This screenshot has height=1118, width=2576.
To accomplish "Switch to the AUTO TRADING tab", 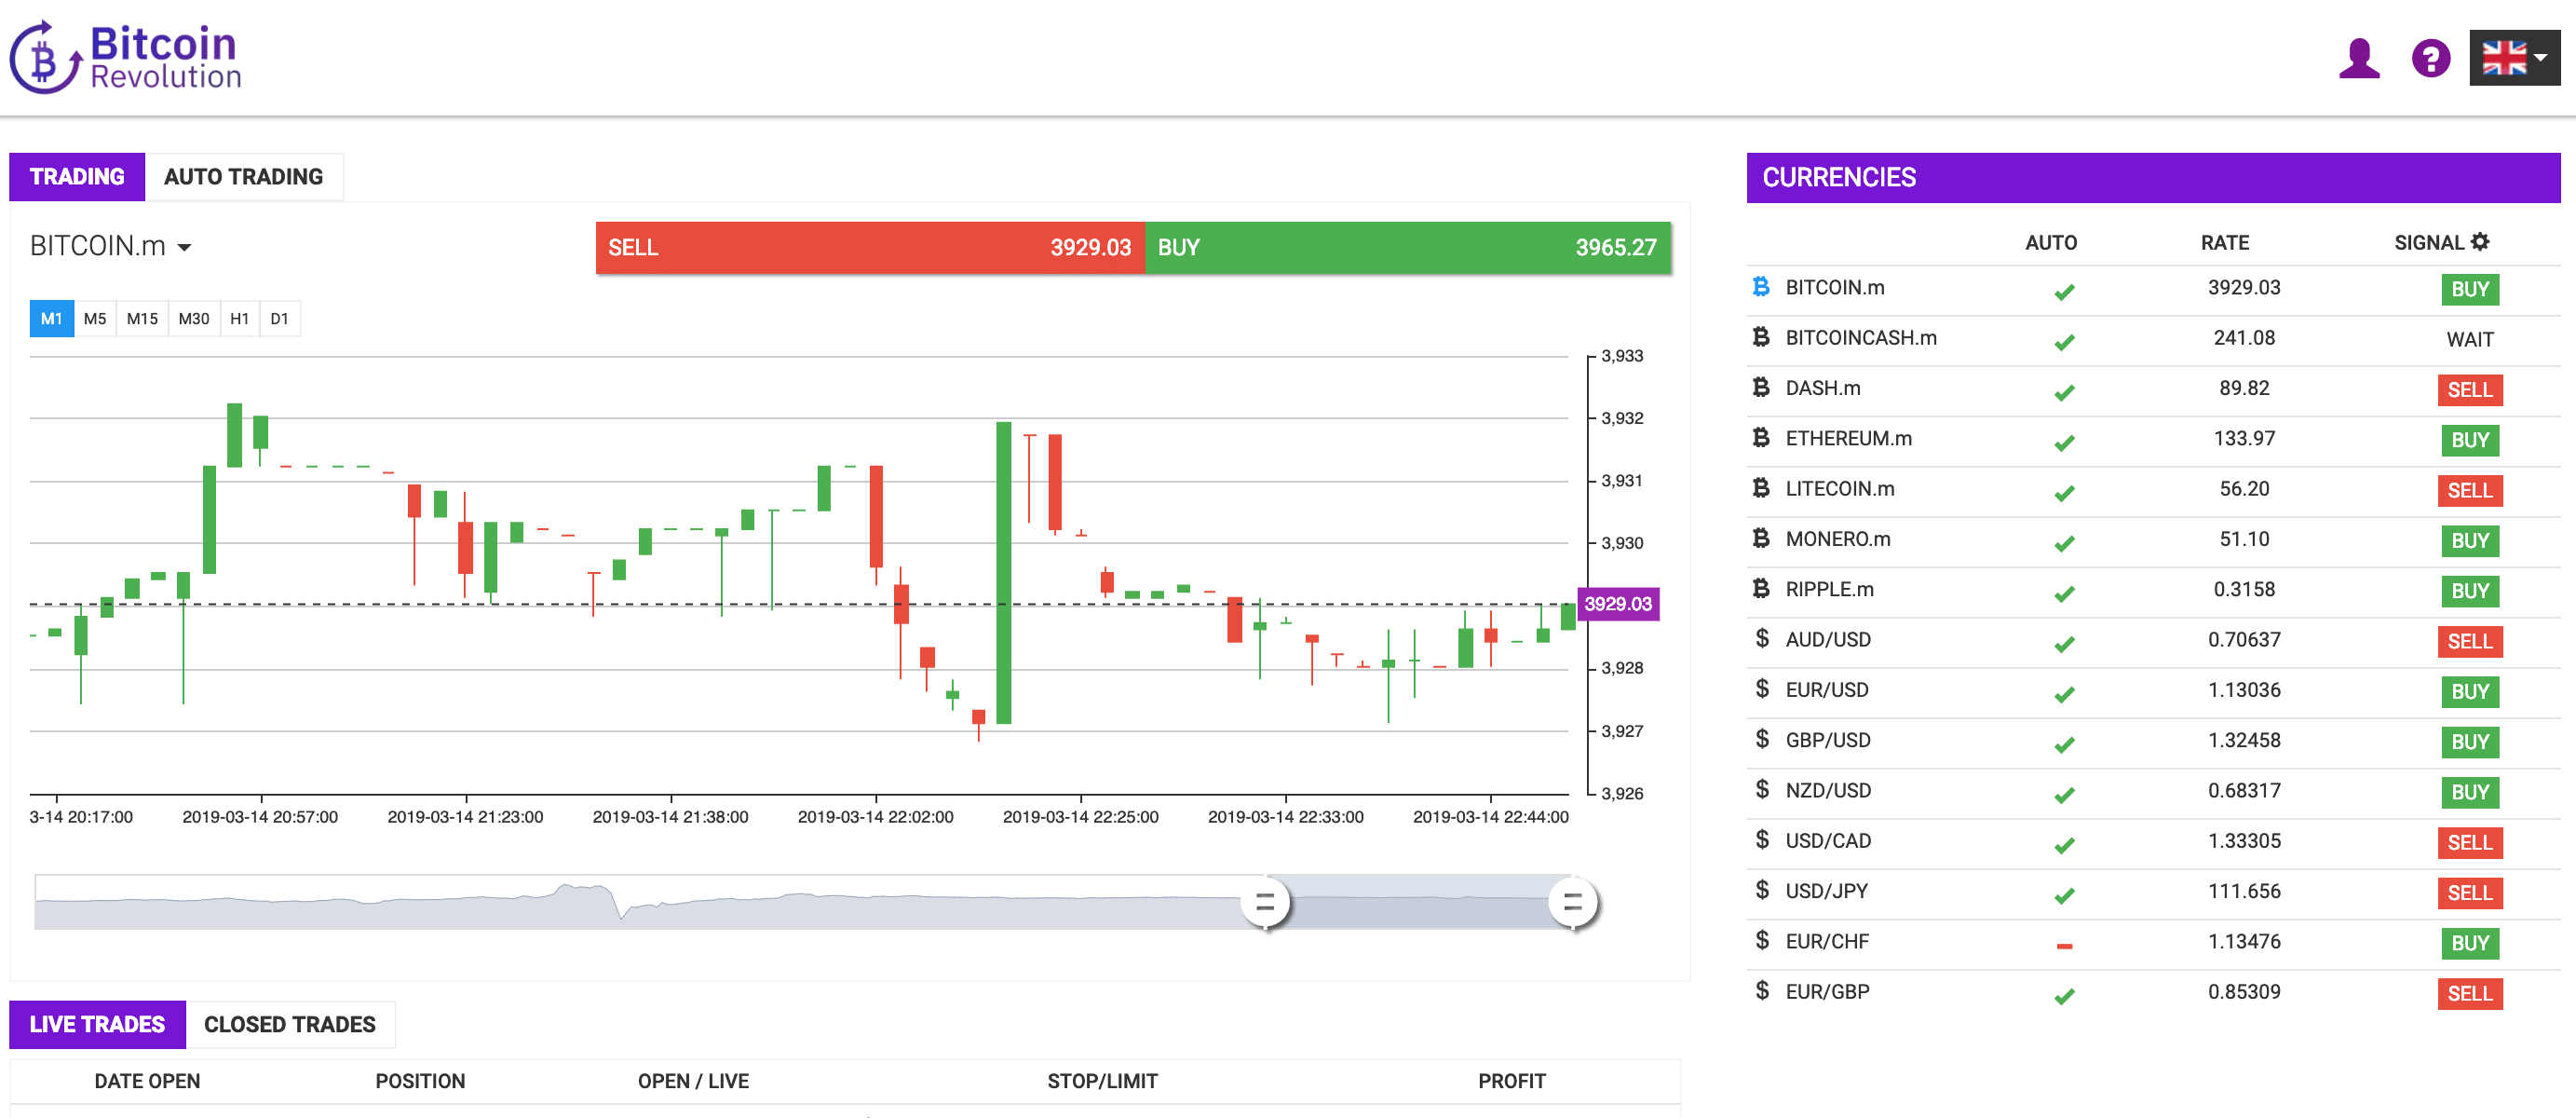I will [x=243, y=177].
